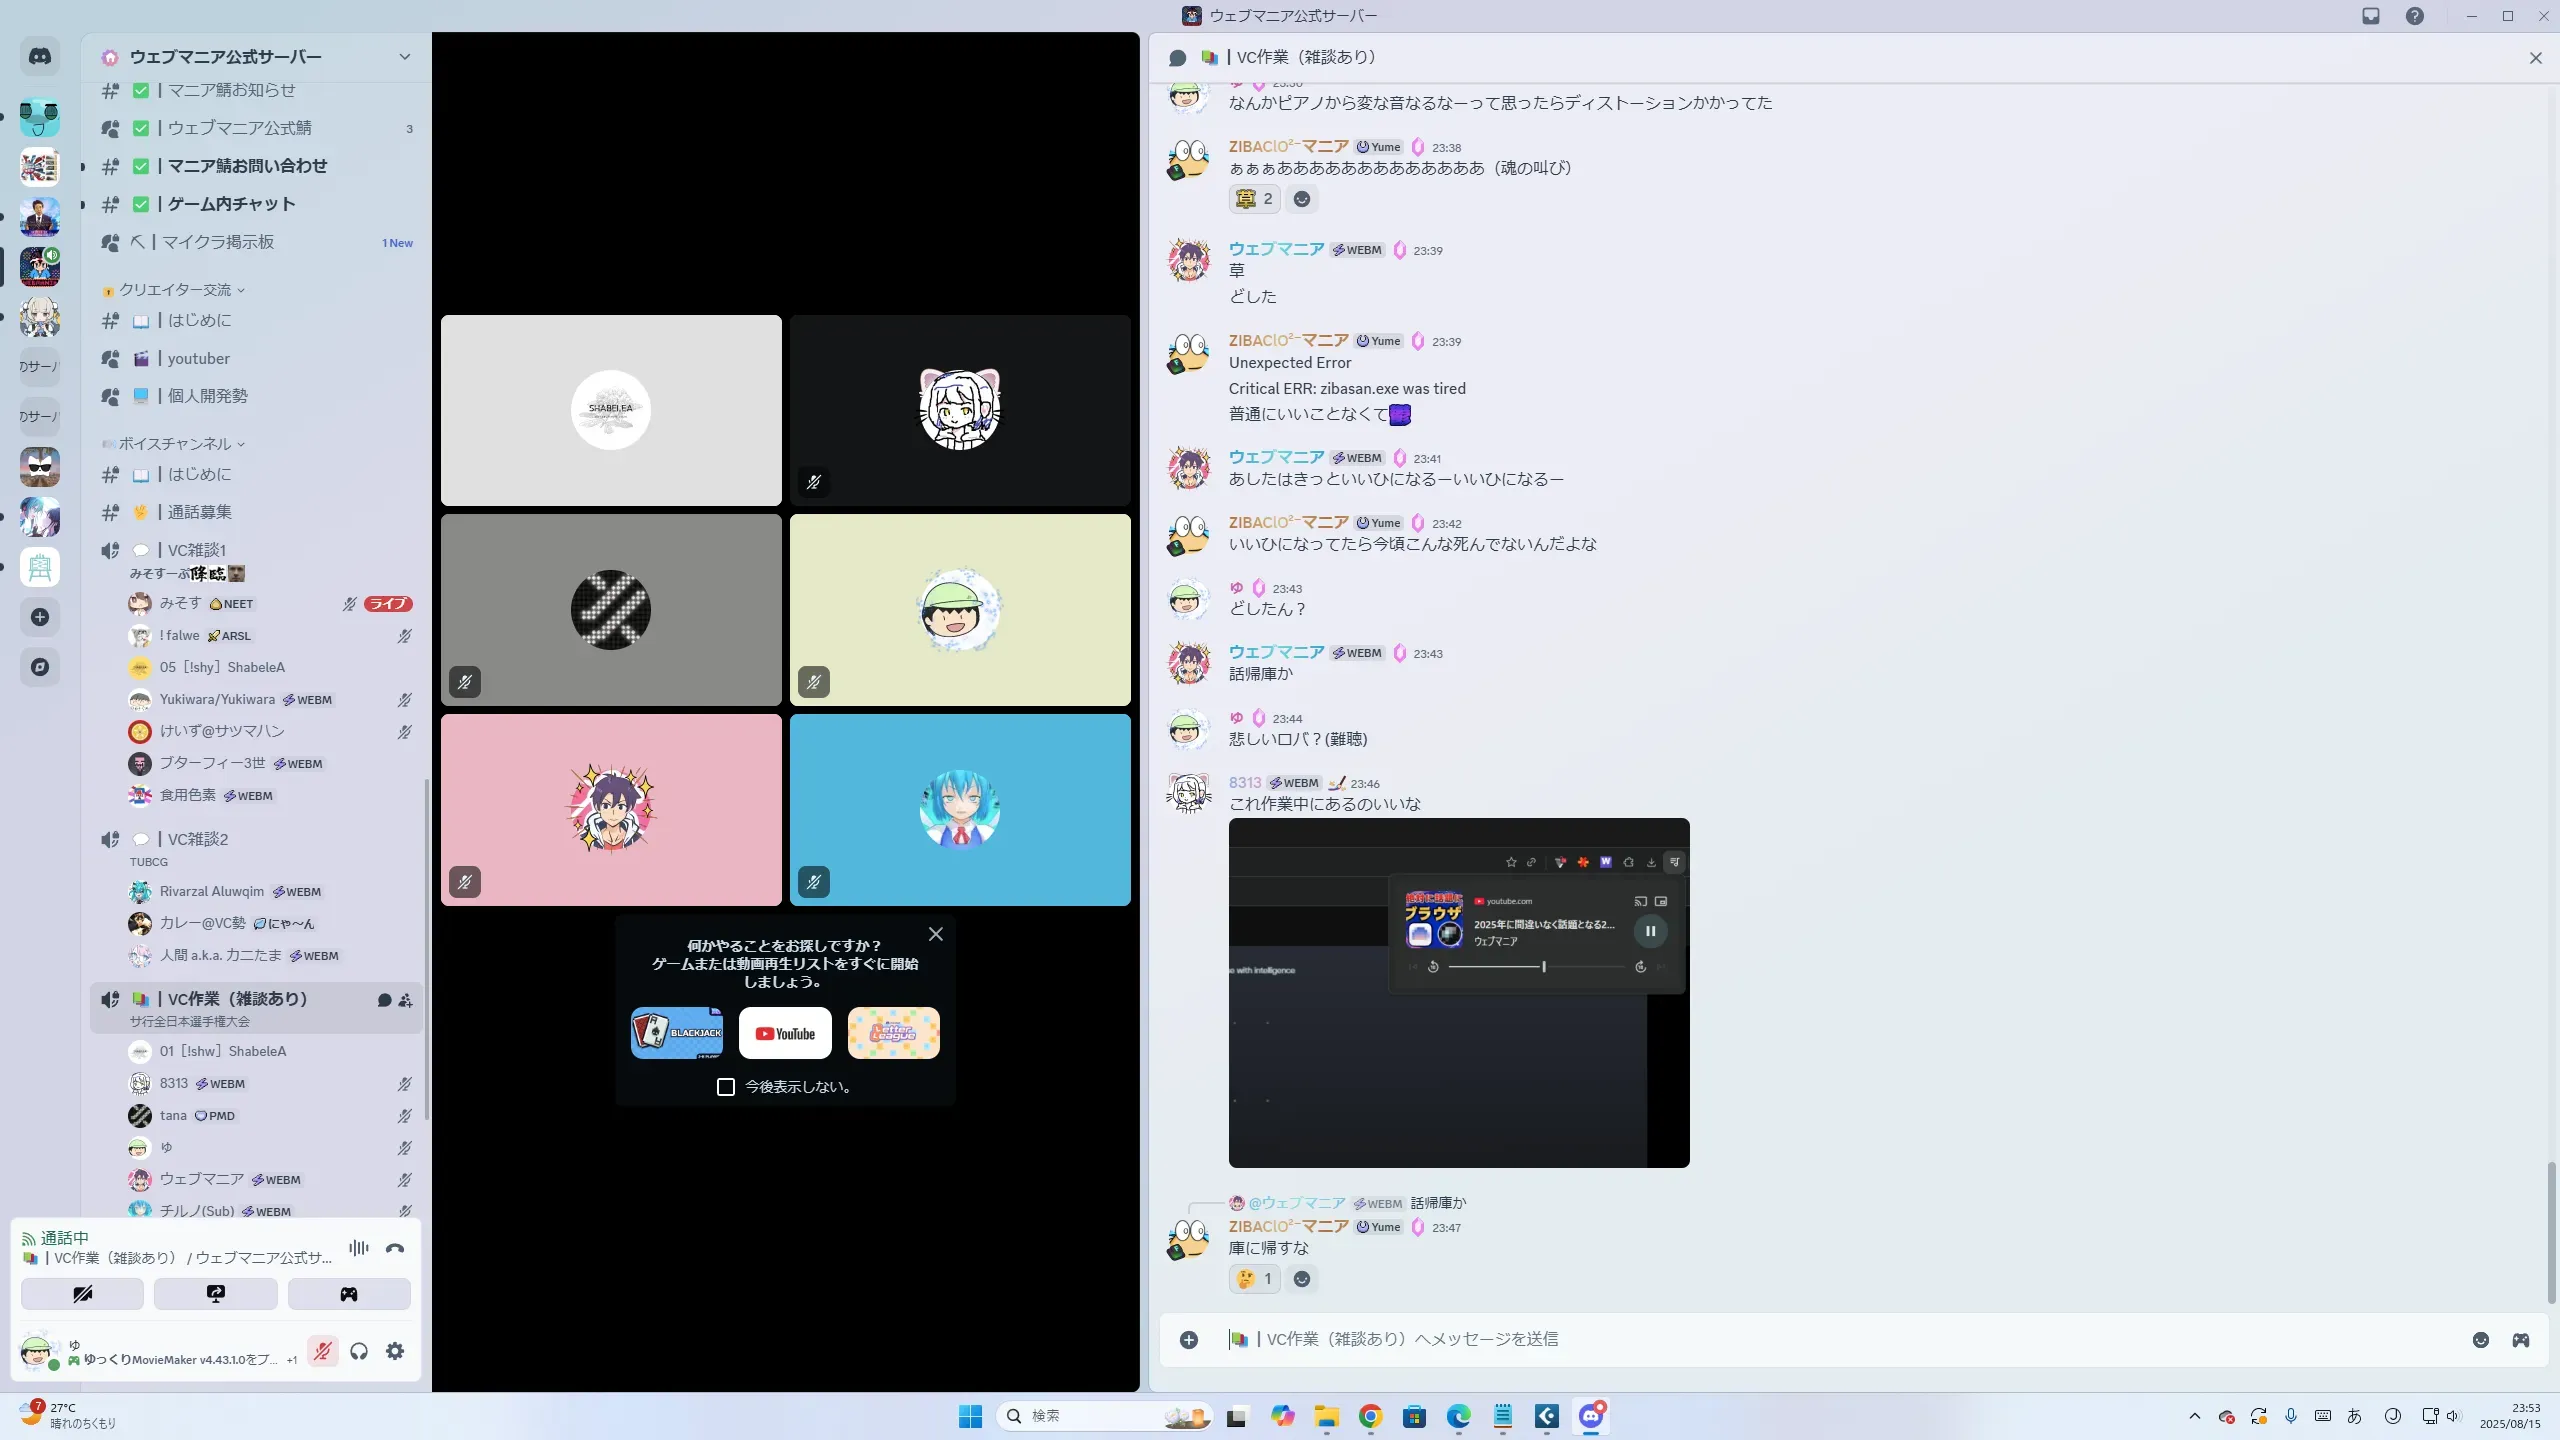The width and height of the screenshot is (2560, 1440).
Task: Collapse the クリエイター交流 category
Action: (x=176, y=290)
